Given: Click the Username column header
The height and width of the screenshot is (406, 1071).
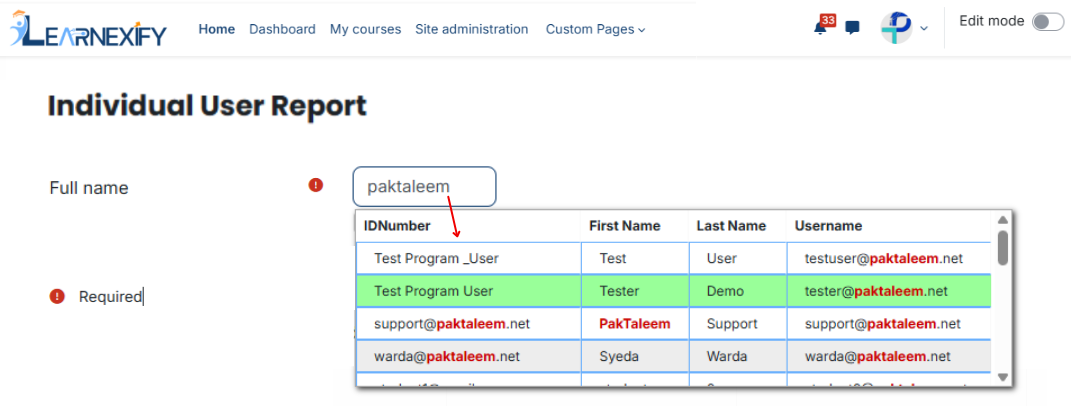Looking at the screenshot, I should tap(829, 226).
